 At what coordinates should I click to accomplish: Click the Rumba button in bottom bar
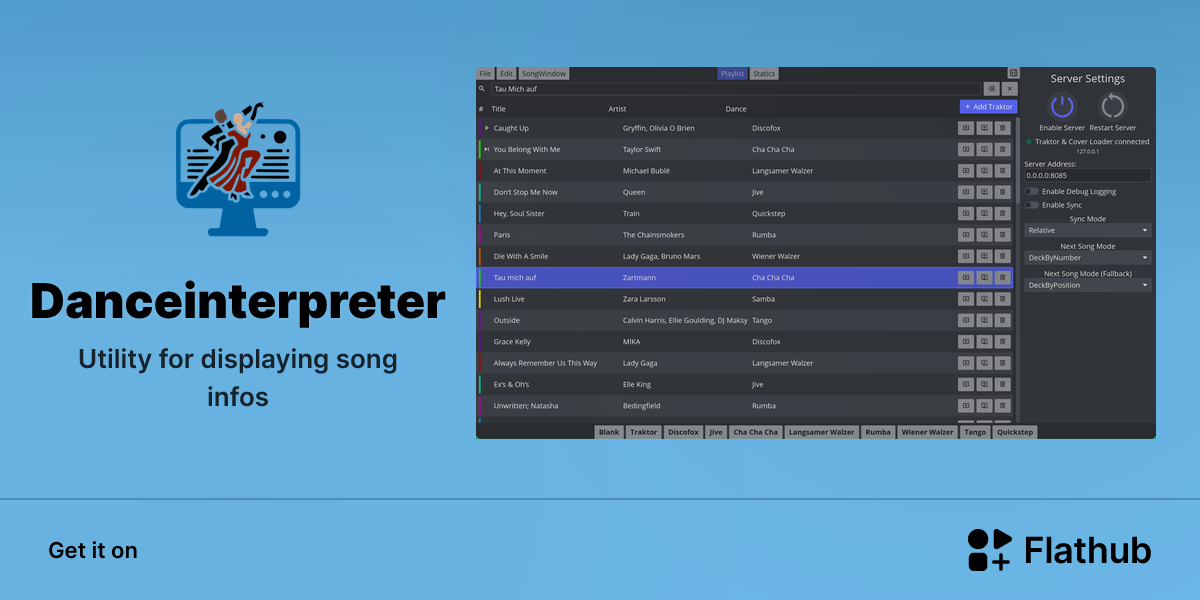(x=878, y=432)
